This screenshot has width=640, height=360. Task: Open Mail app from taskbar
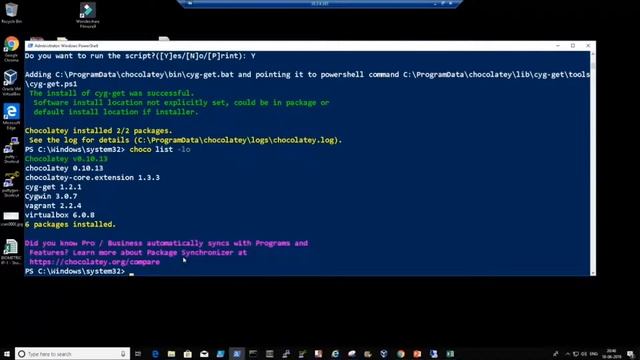(204, 354)
